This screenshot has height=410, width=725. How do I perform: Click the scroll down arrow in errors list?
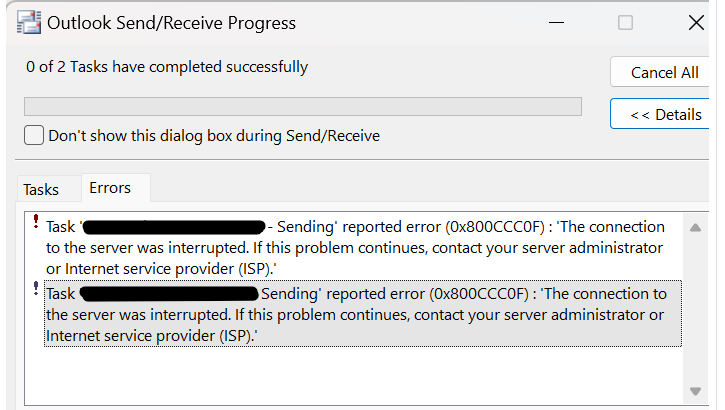(x=695, y=391)
